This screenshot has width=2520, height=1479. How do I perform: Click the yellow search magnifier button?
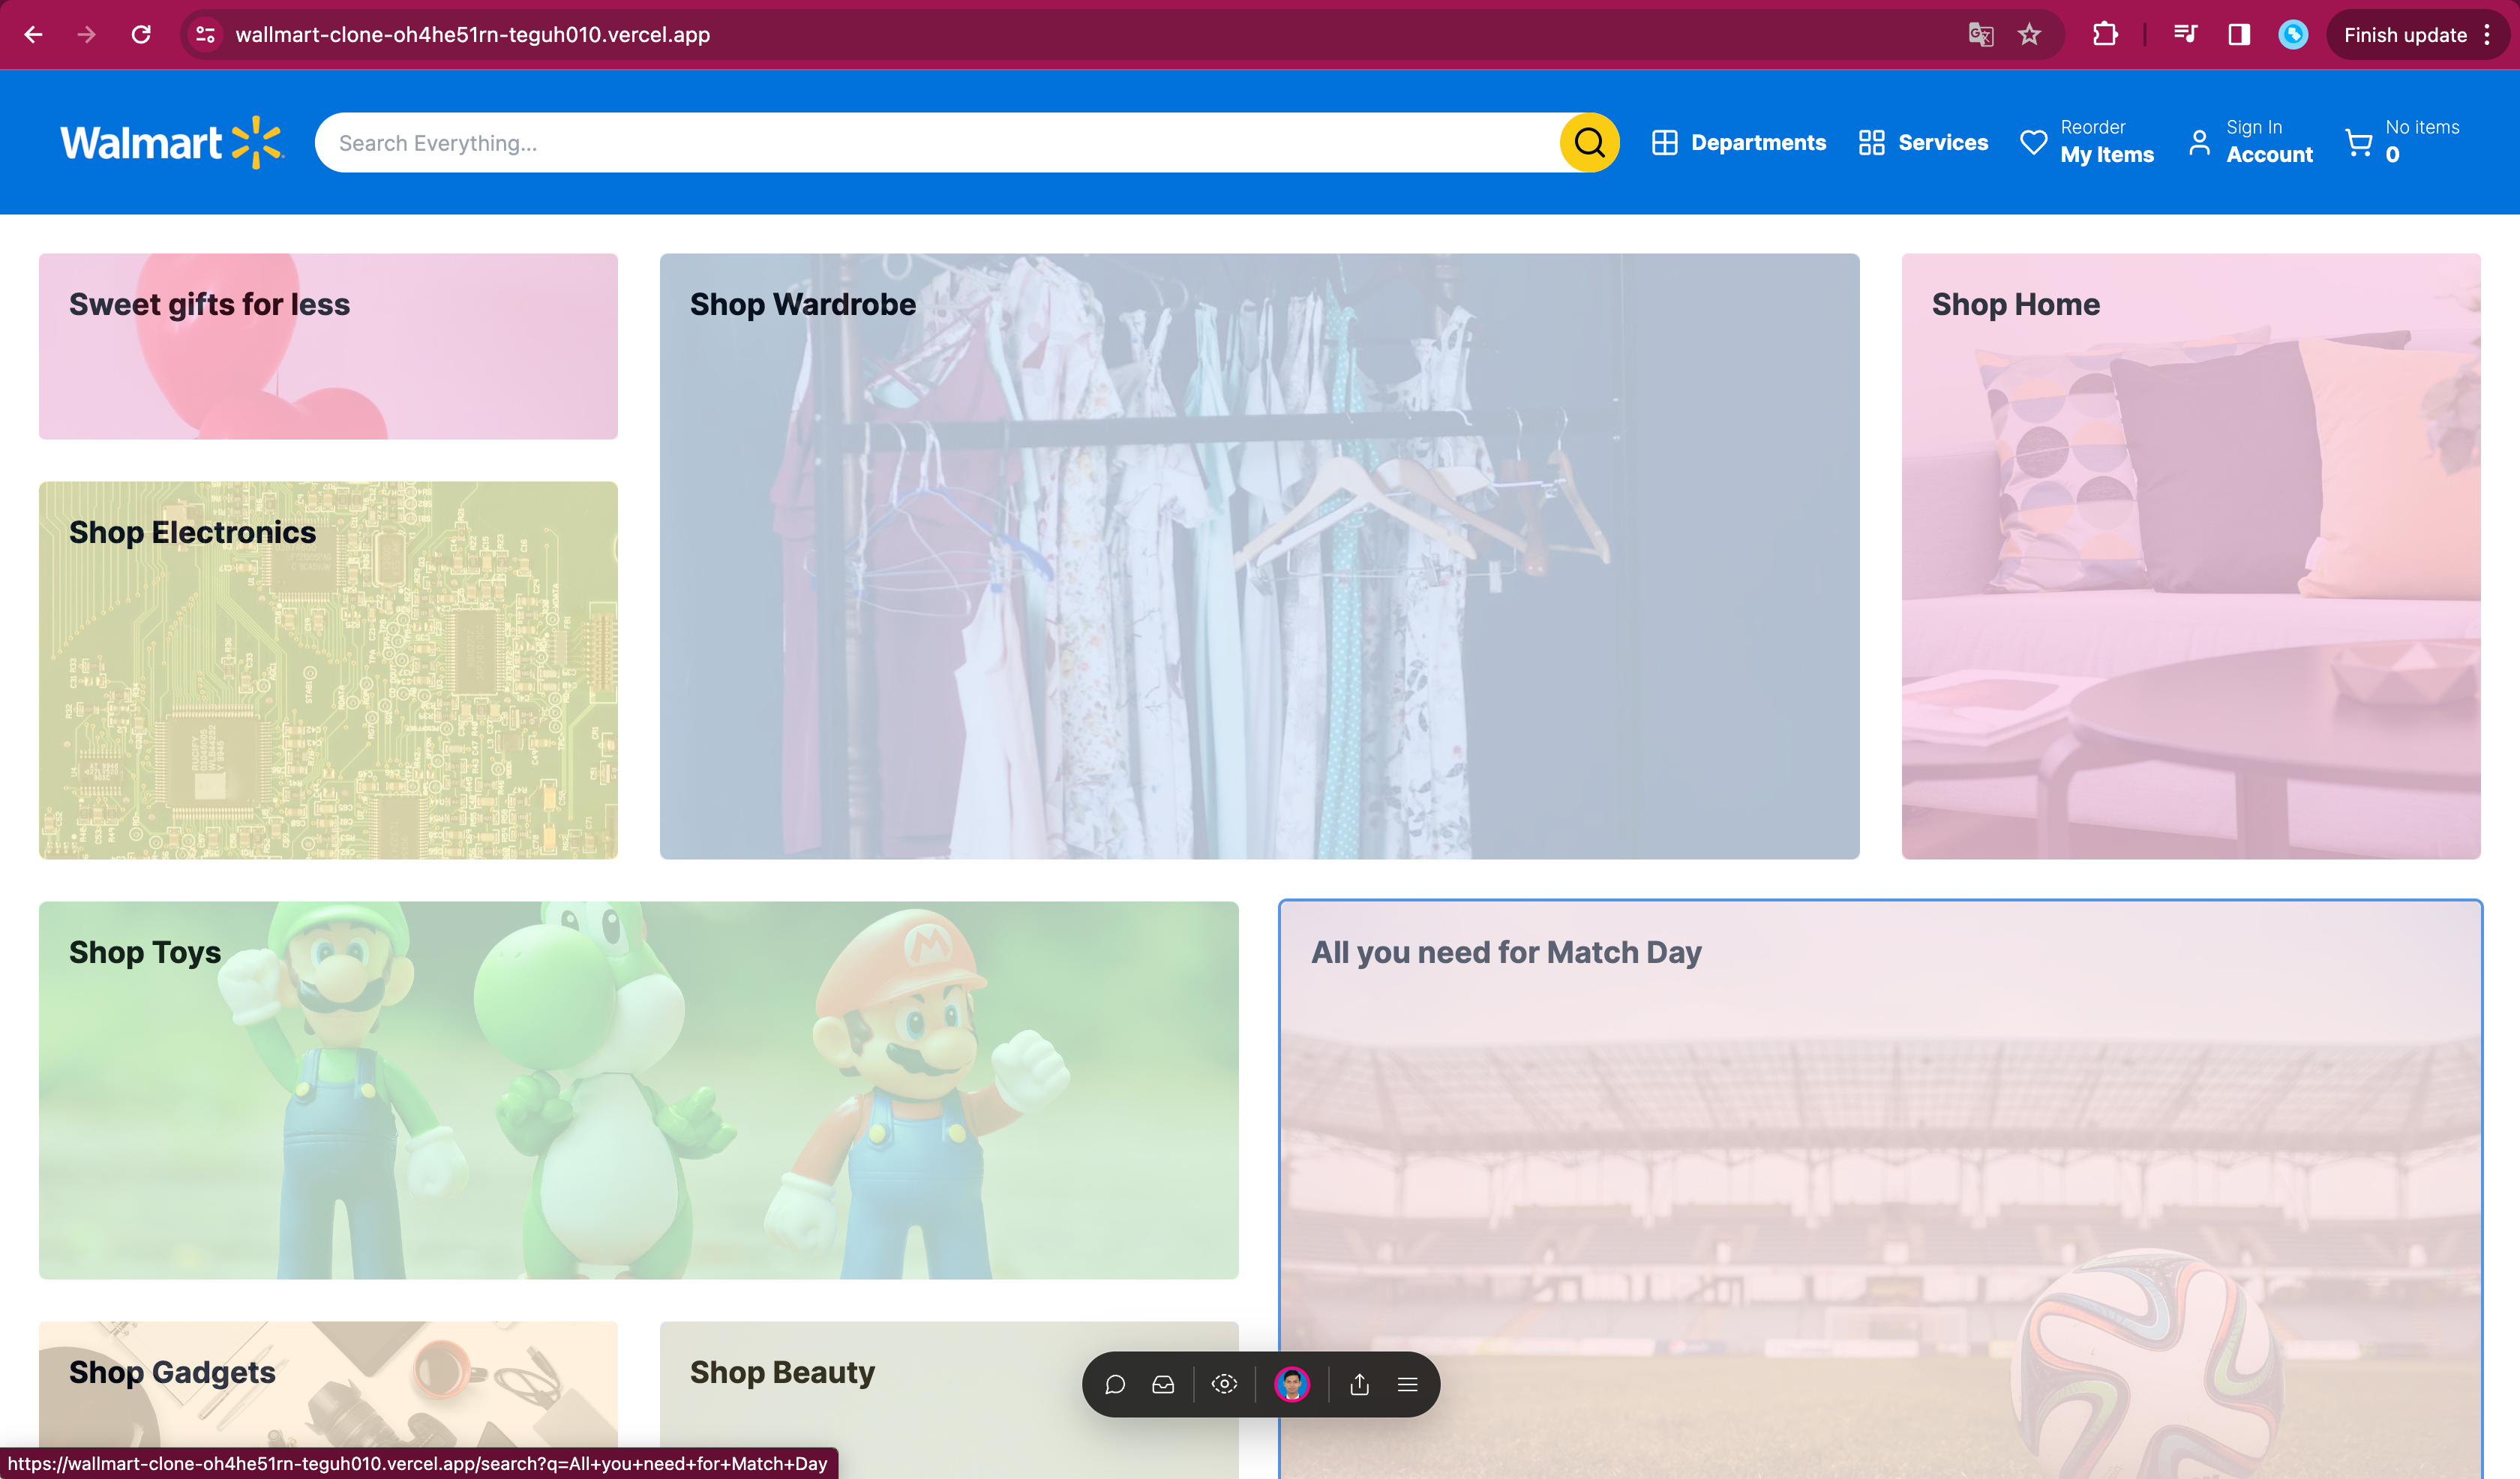tap(1590, 142)
